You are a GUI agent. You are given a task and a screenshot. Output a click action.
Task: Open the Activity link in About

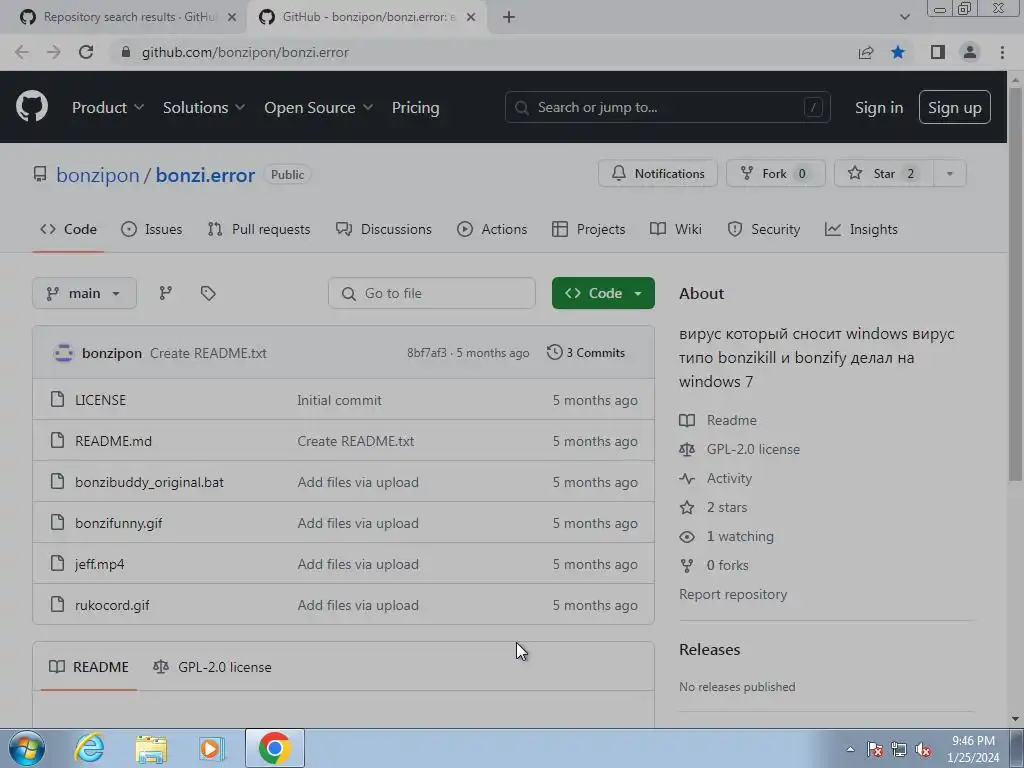tap(729, 478)
